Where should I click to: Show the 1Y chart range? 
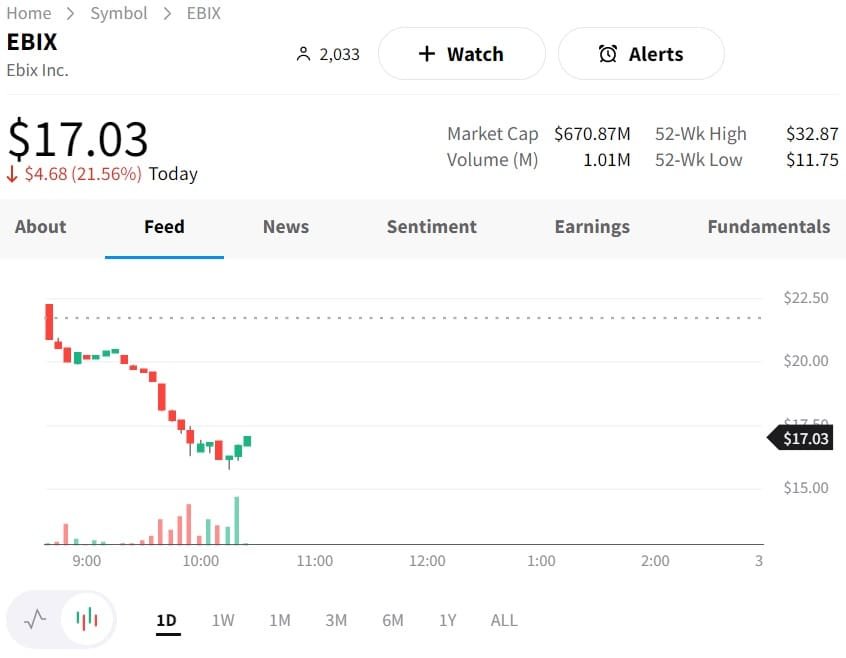coord(447,620)
